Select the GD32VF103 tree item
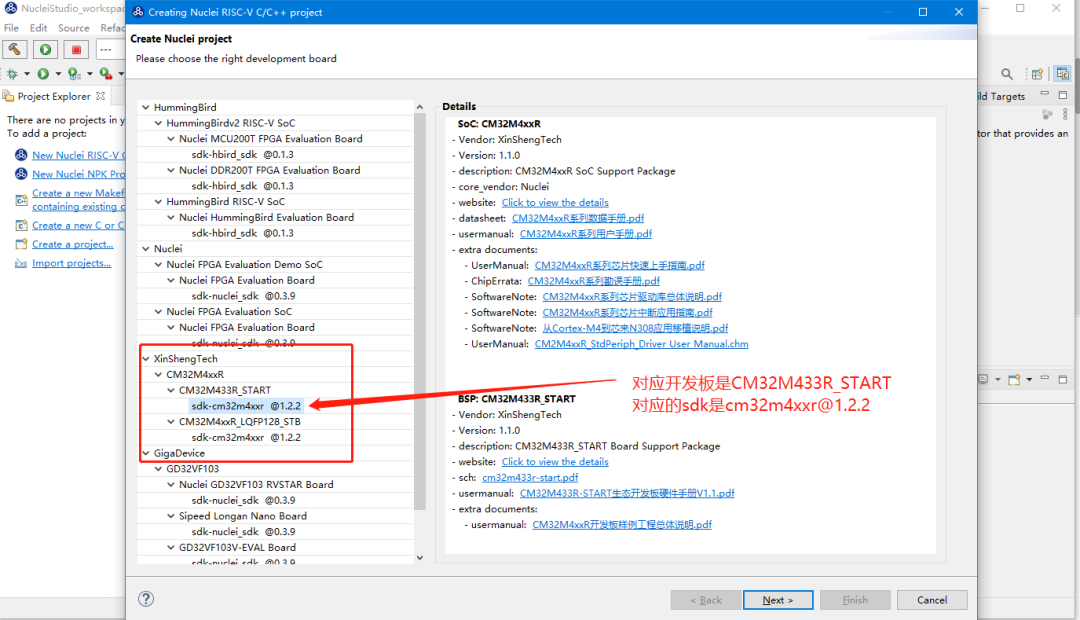This screenshot has height=620, width=1080. click(193, 469)
